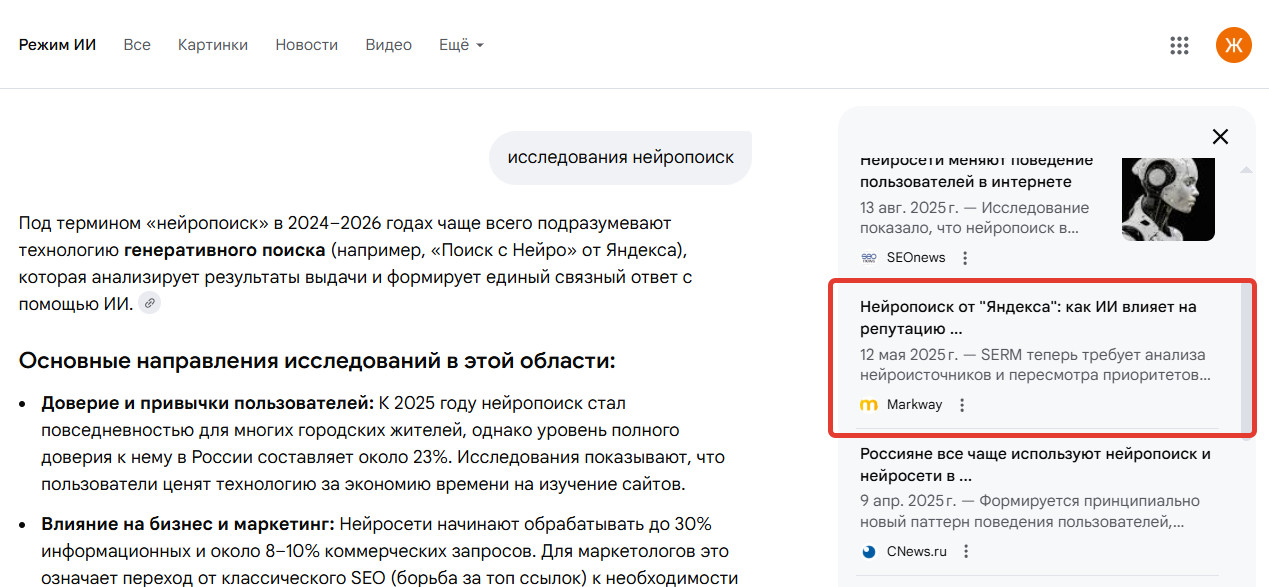The height and width of the screenshot is (587, 1269).
Task: Open three-dot menu next to SEOnews
Action: pyautogui.click(x=965, y=258)
